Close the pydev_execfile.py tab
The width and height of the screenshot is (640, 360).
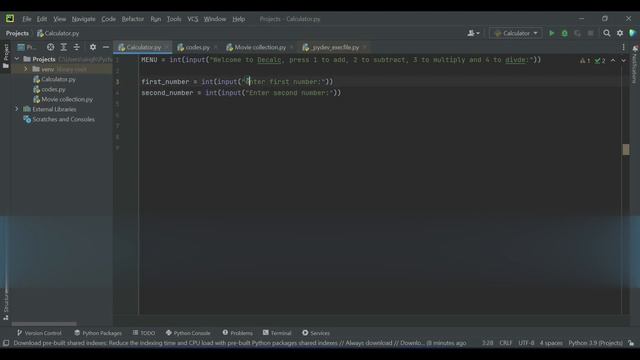coord(364,47)
